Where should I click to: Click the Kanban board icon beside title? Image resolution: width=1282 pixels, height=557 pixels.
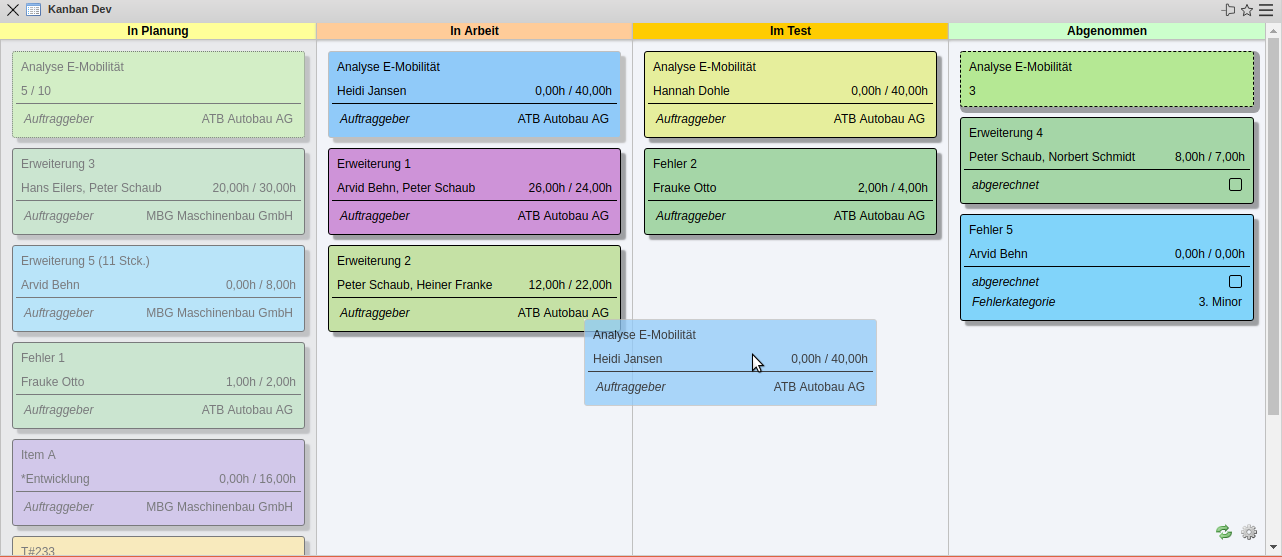tap(33, 10)
